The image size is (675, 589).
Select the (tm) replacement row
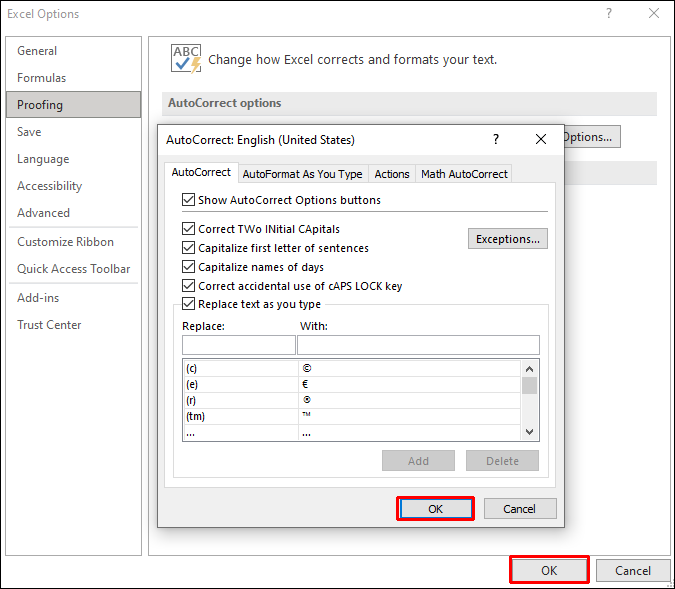tap(352, 416)
